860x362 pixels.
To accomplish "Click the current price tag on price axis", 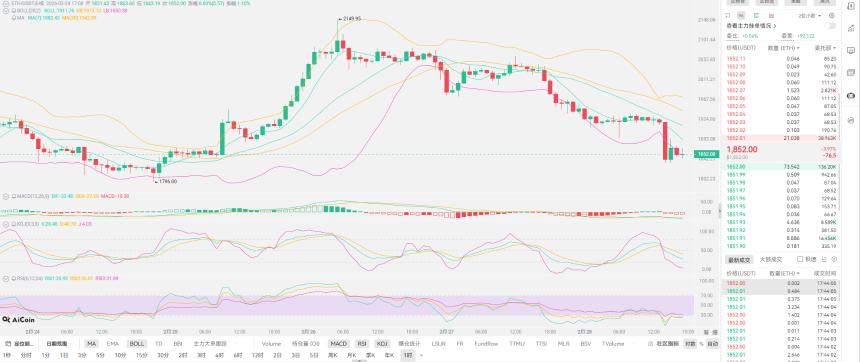I will pos(706,155).
